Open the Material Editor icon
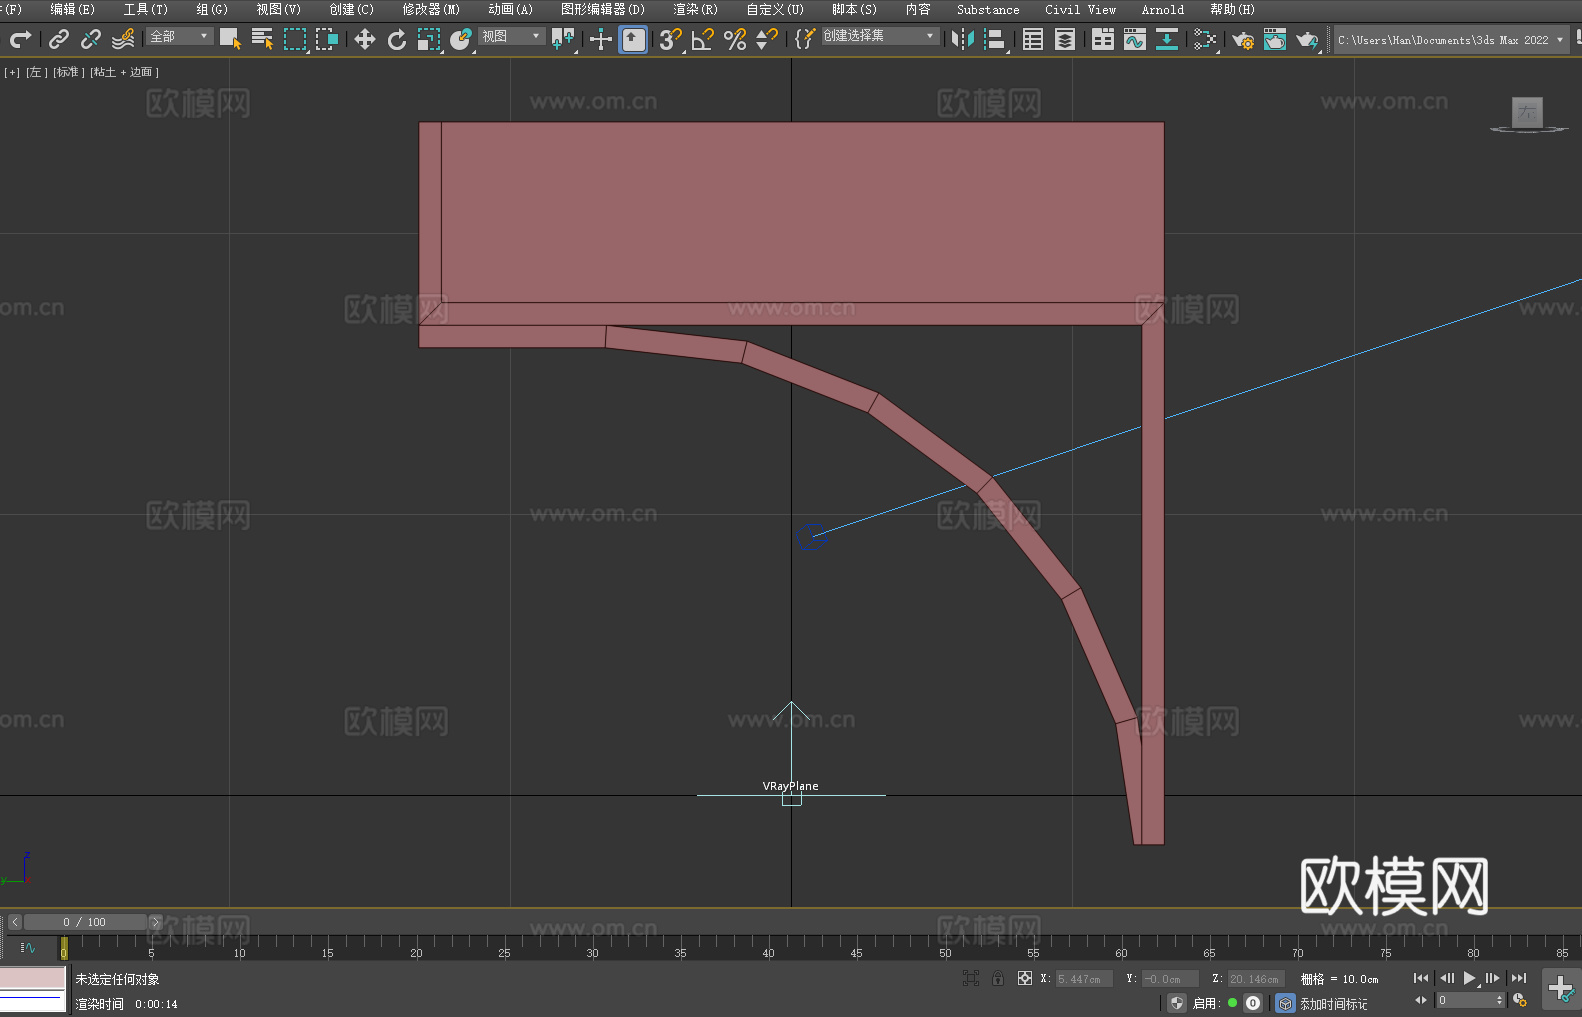 click(x=1205, y=39)
